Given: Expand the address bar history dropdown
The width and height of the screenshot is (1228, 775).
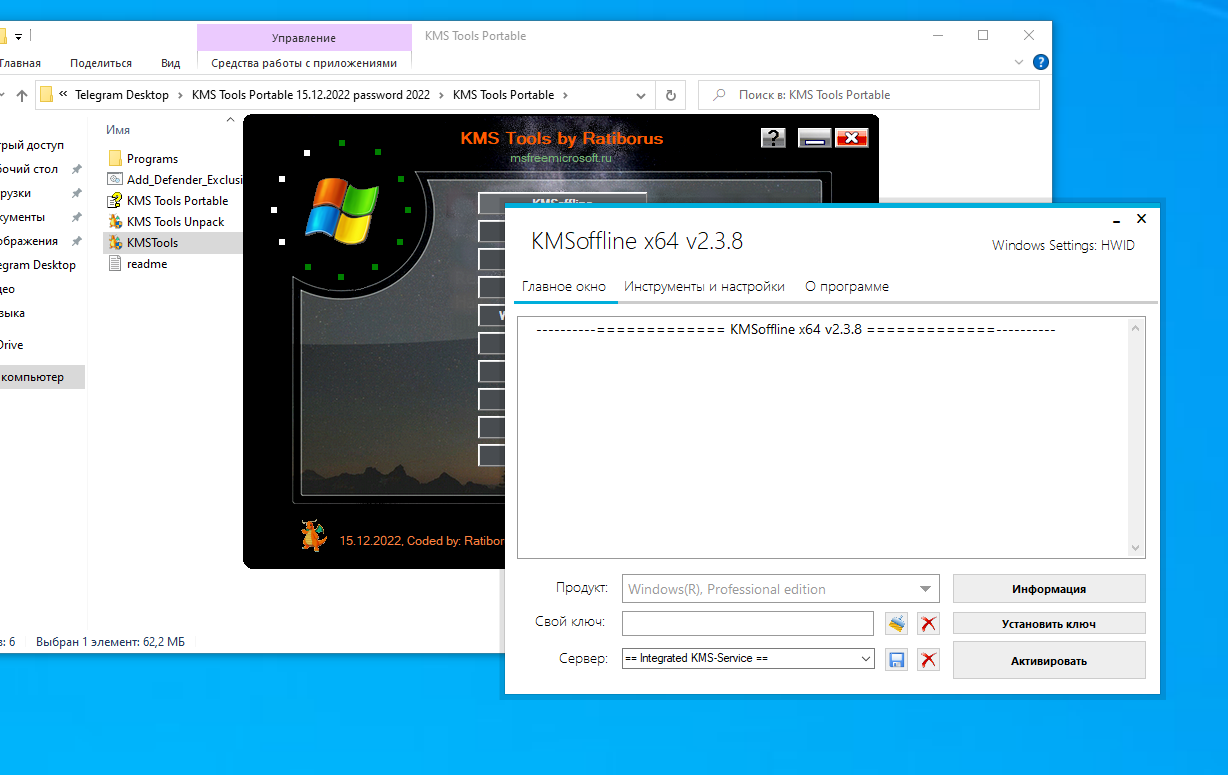Looking at the screenshot, I should (642, 96).
